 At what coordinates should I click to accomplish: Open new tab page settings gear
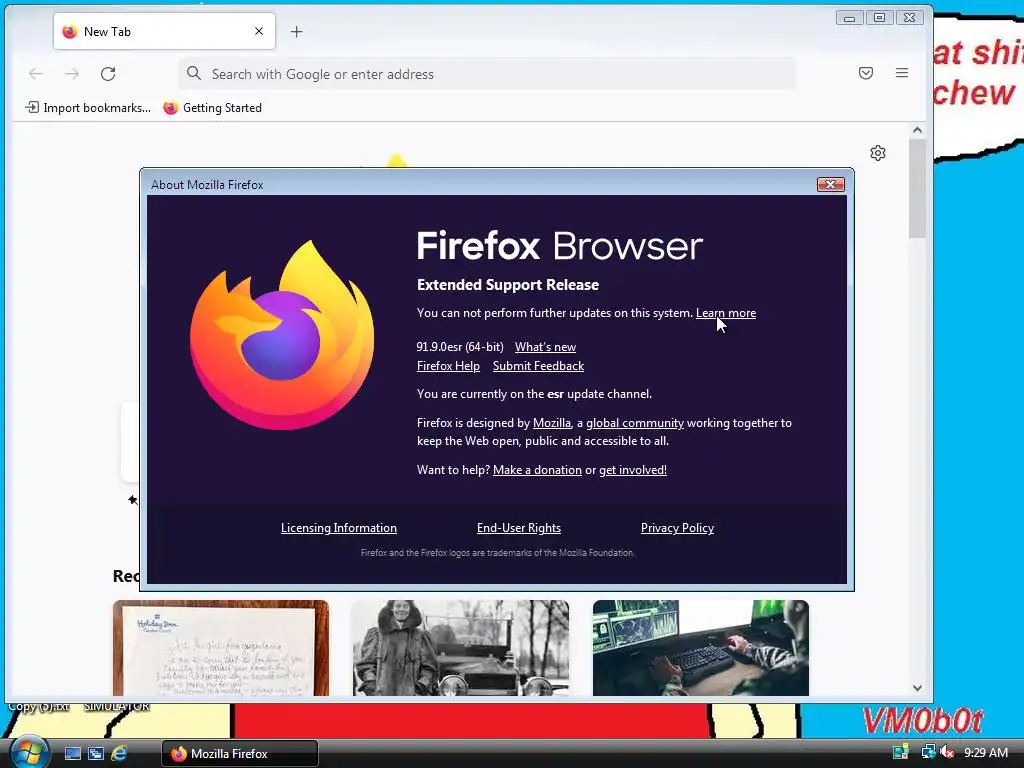pyautogui.click(x=878, y=153)
